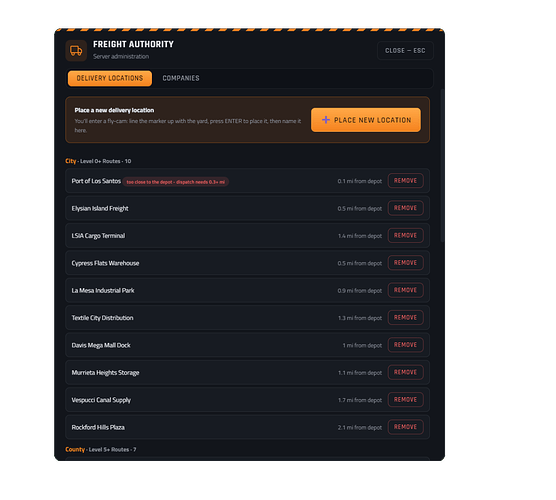Viewport: 556px width, 500px height.
Task: Click '2.1 mi from depot' distance text
Action: click(360, 428)
